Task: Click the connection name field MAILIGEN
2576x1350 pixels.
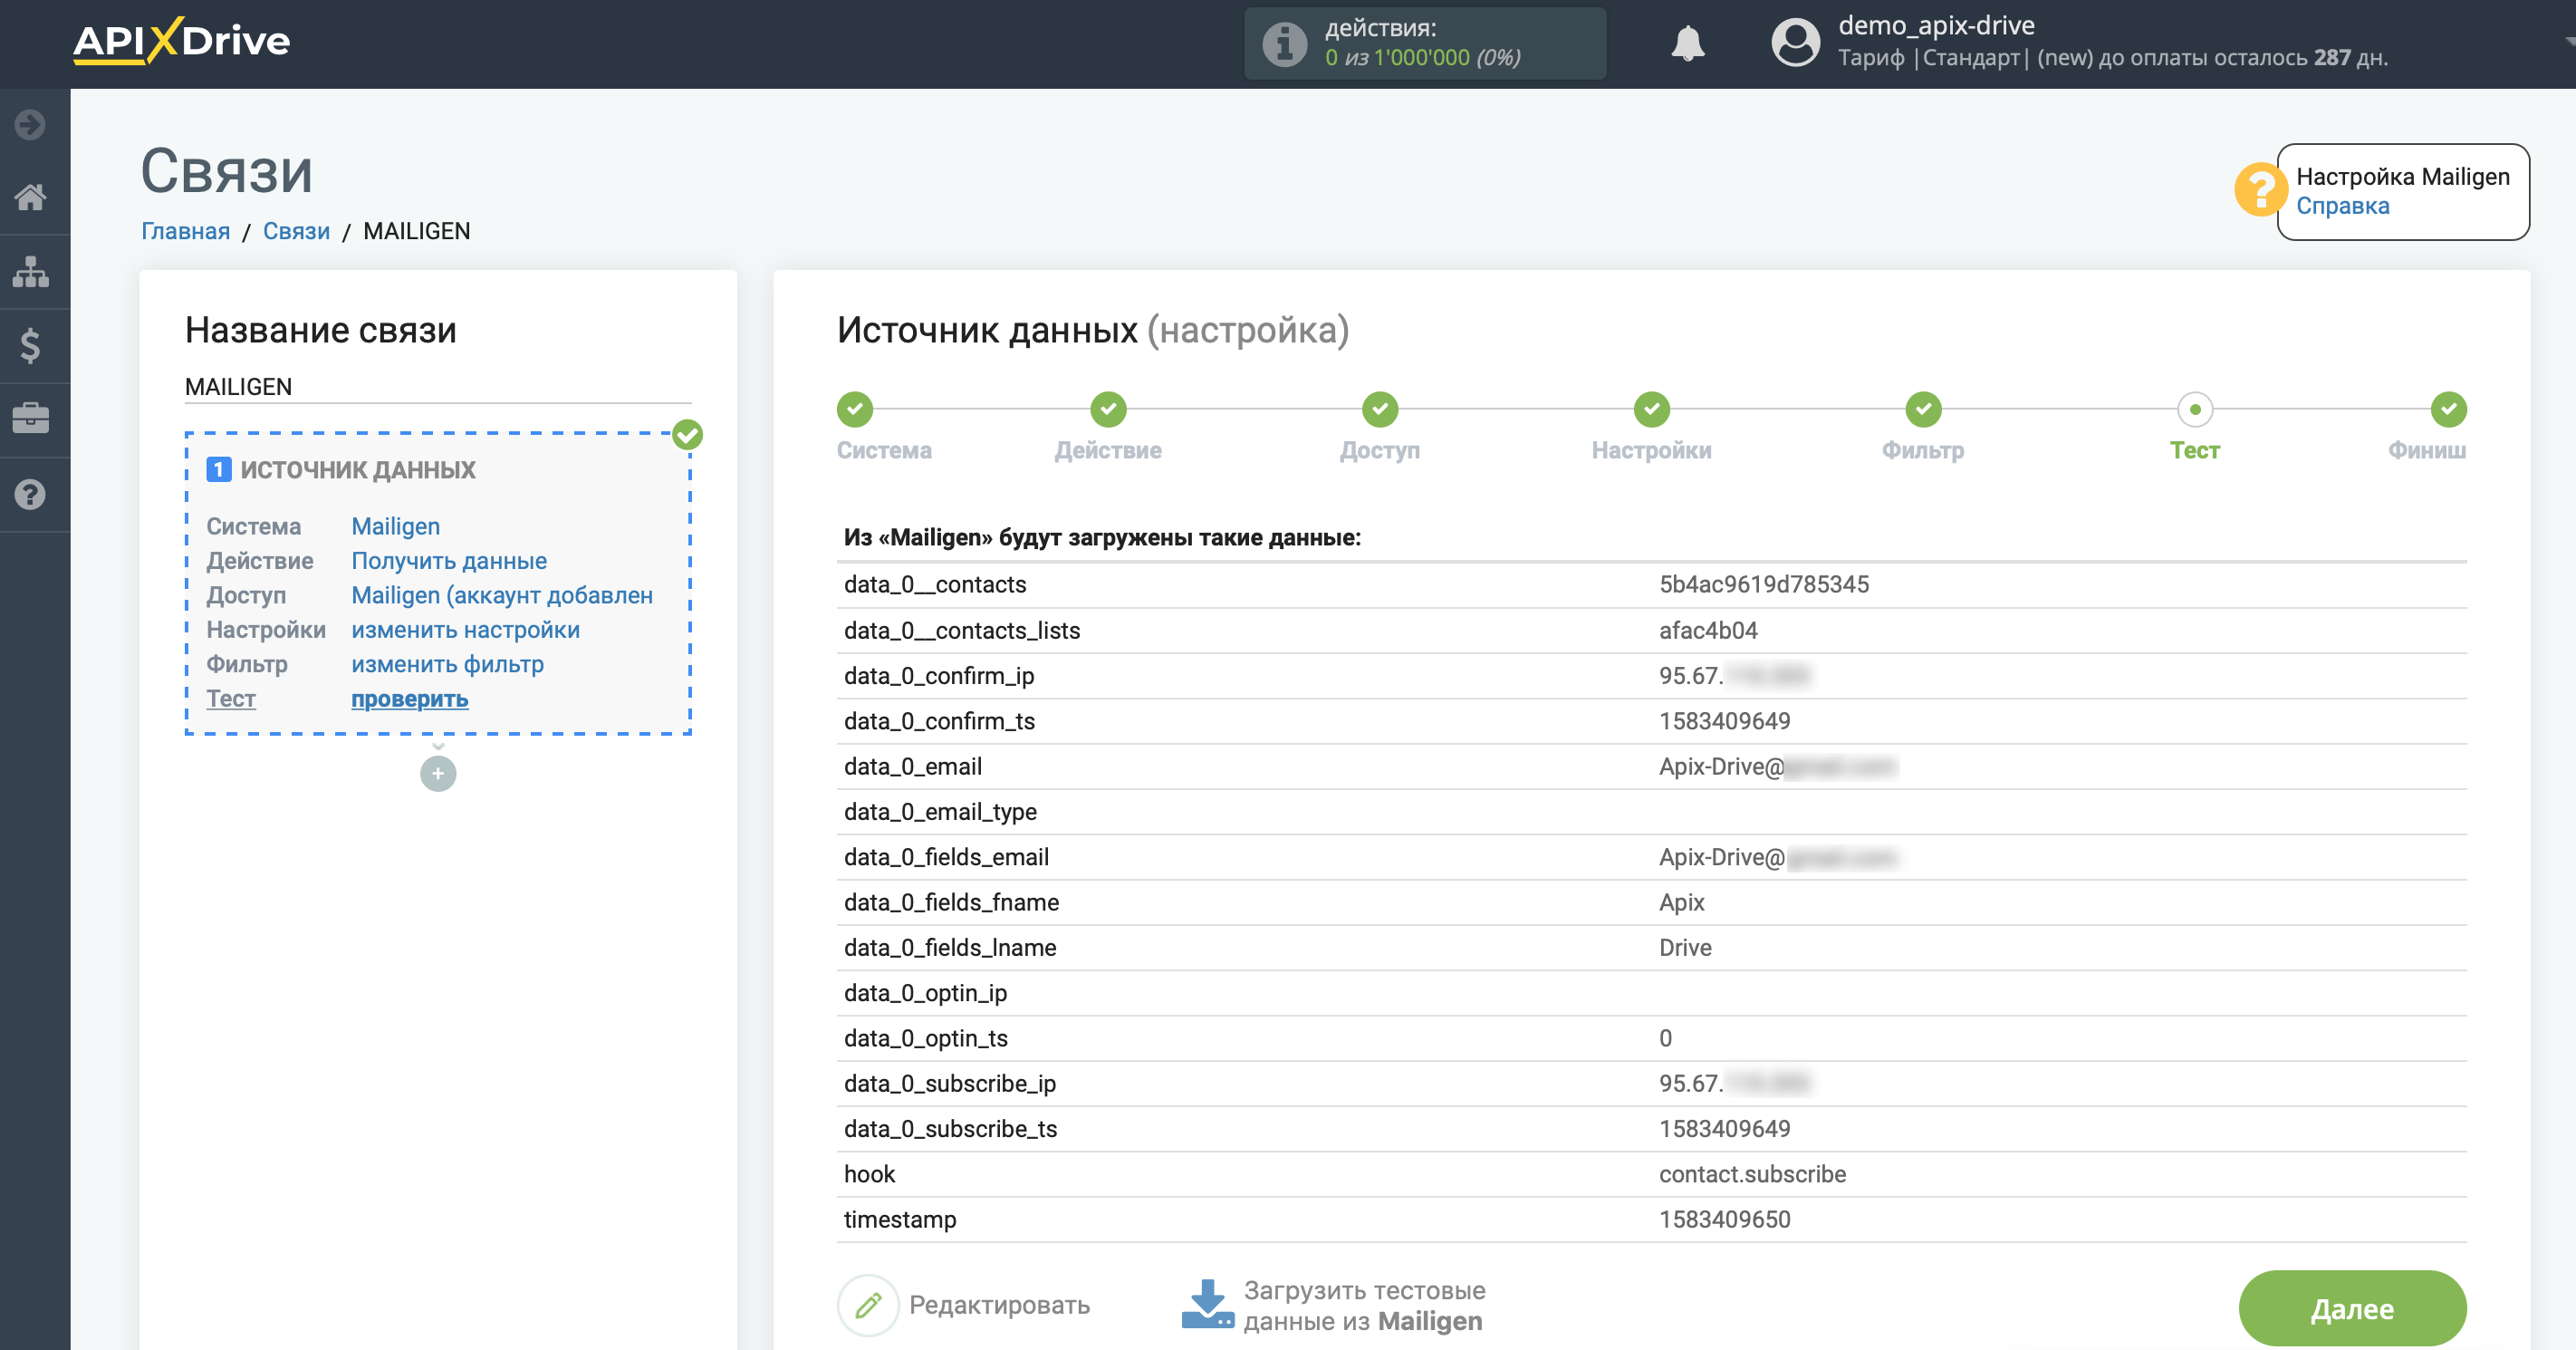Action: click(x=438, y=387)
